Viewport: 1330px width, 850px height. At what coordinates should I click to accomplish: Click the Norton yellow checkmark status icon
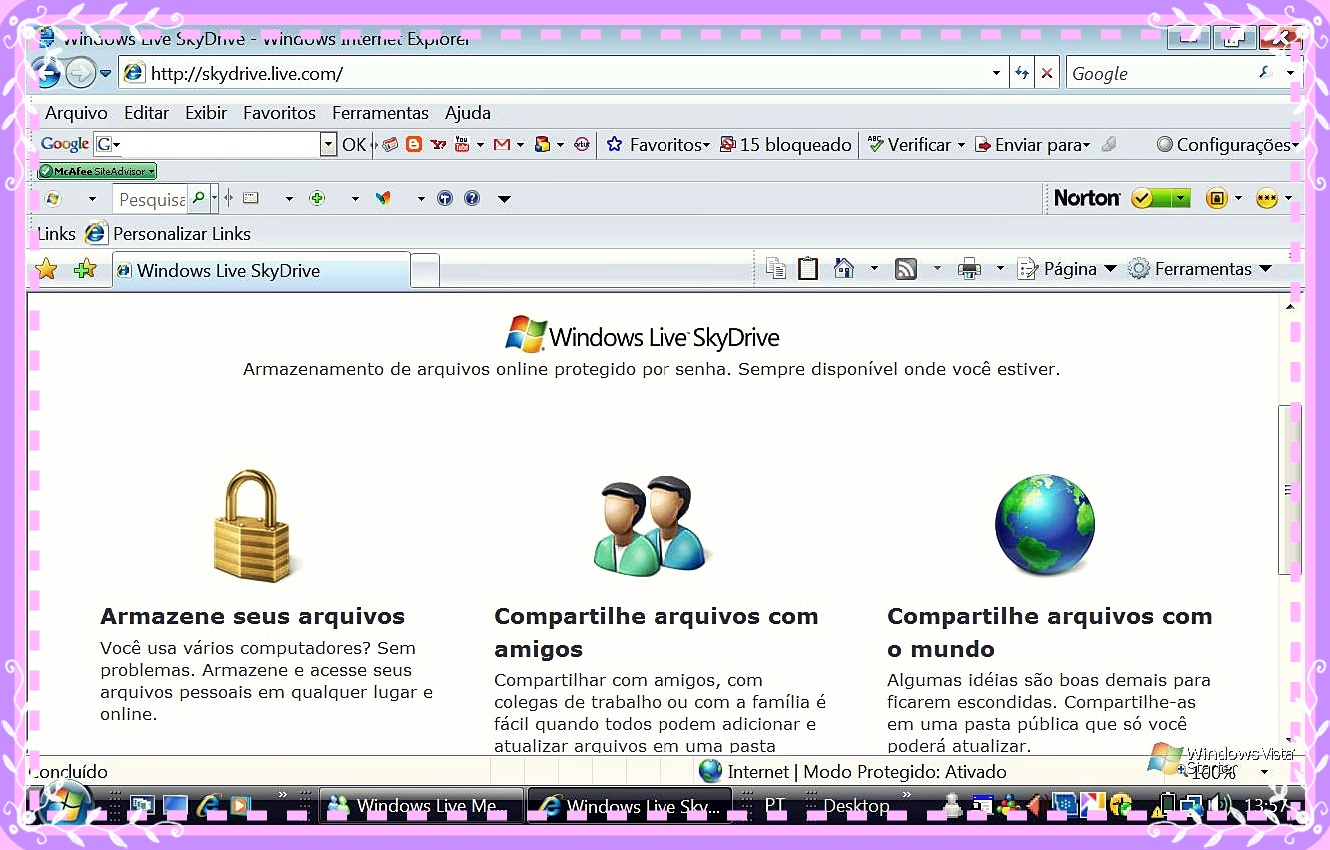pos(1142,198)
